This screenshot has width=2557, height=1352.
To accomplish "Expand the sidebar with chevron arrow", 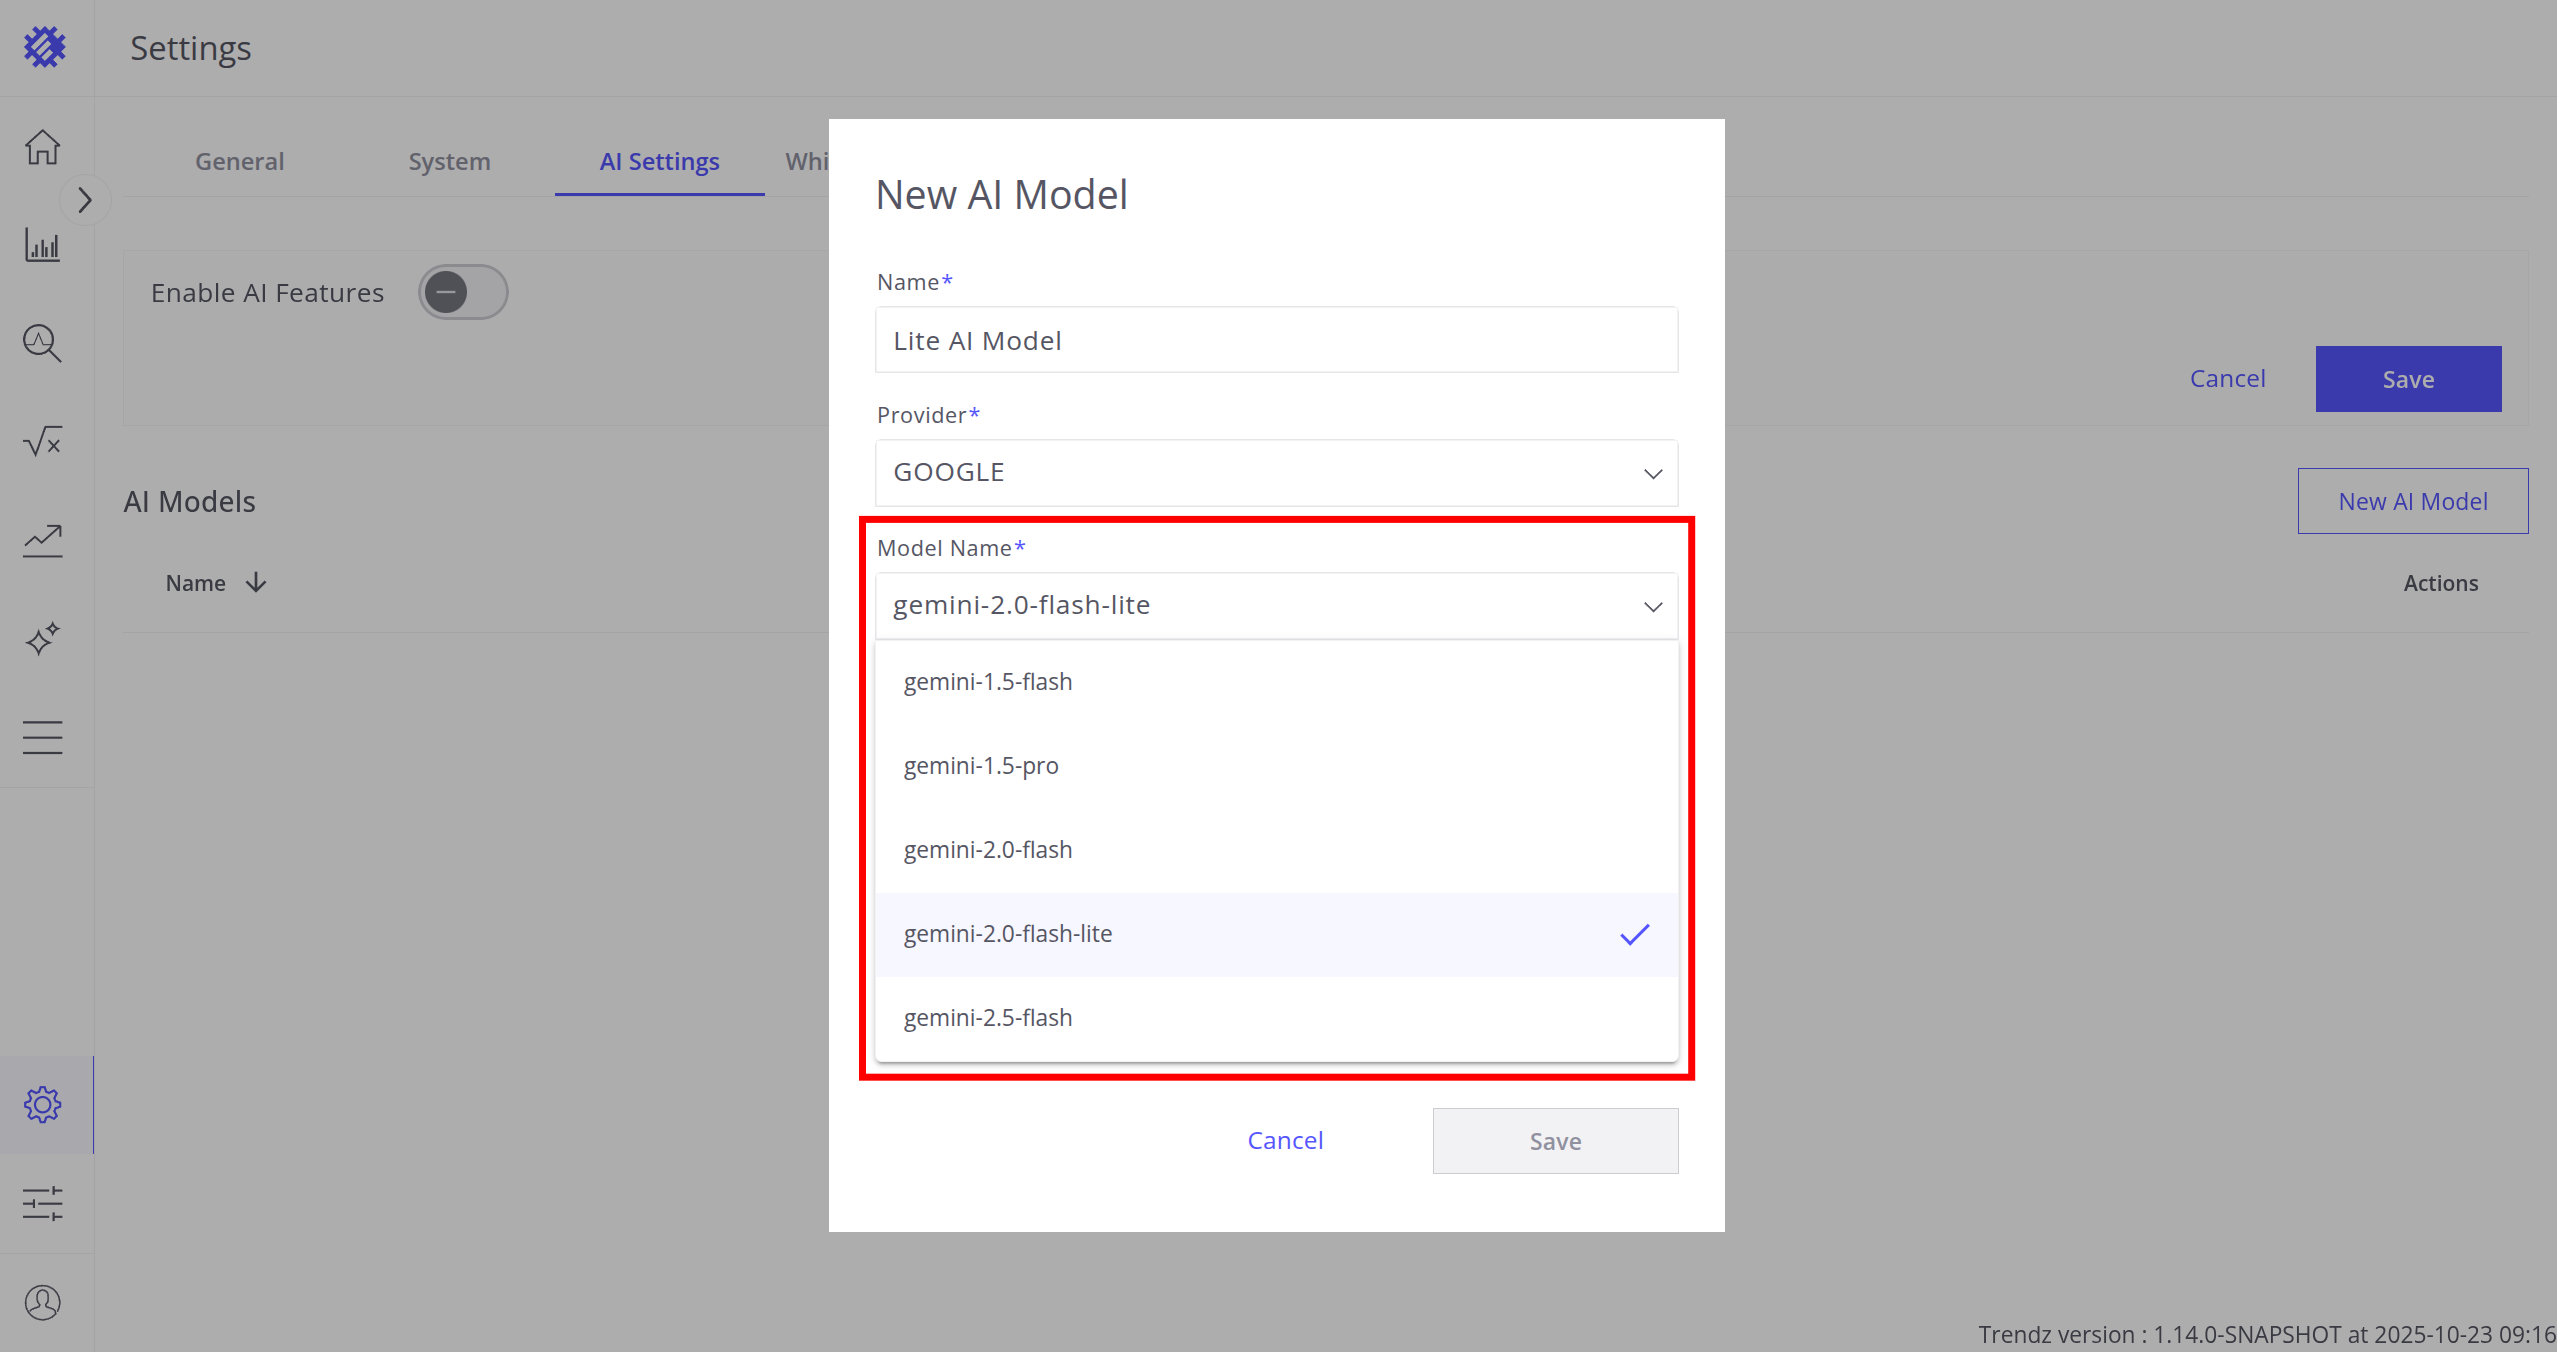I will 85,200.
